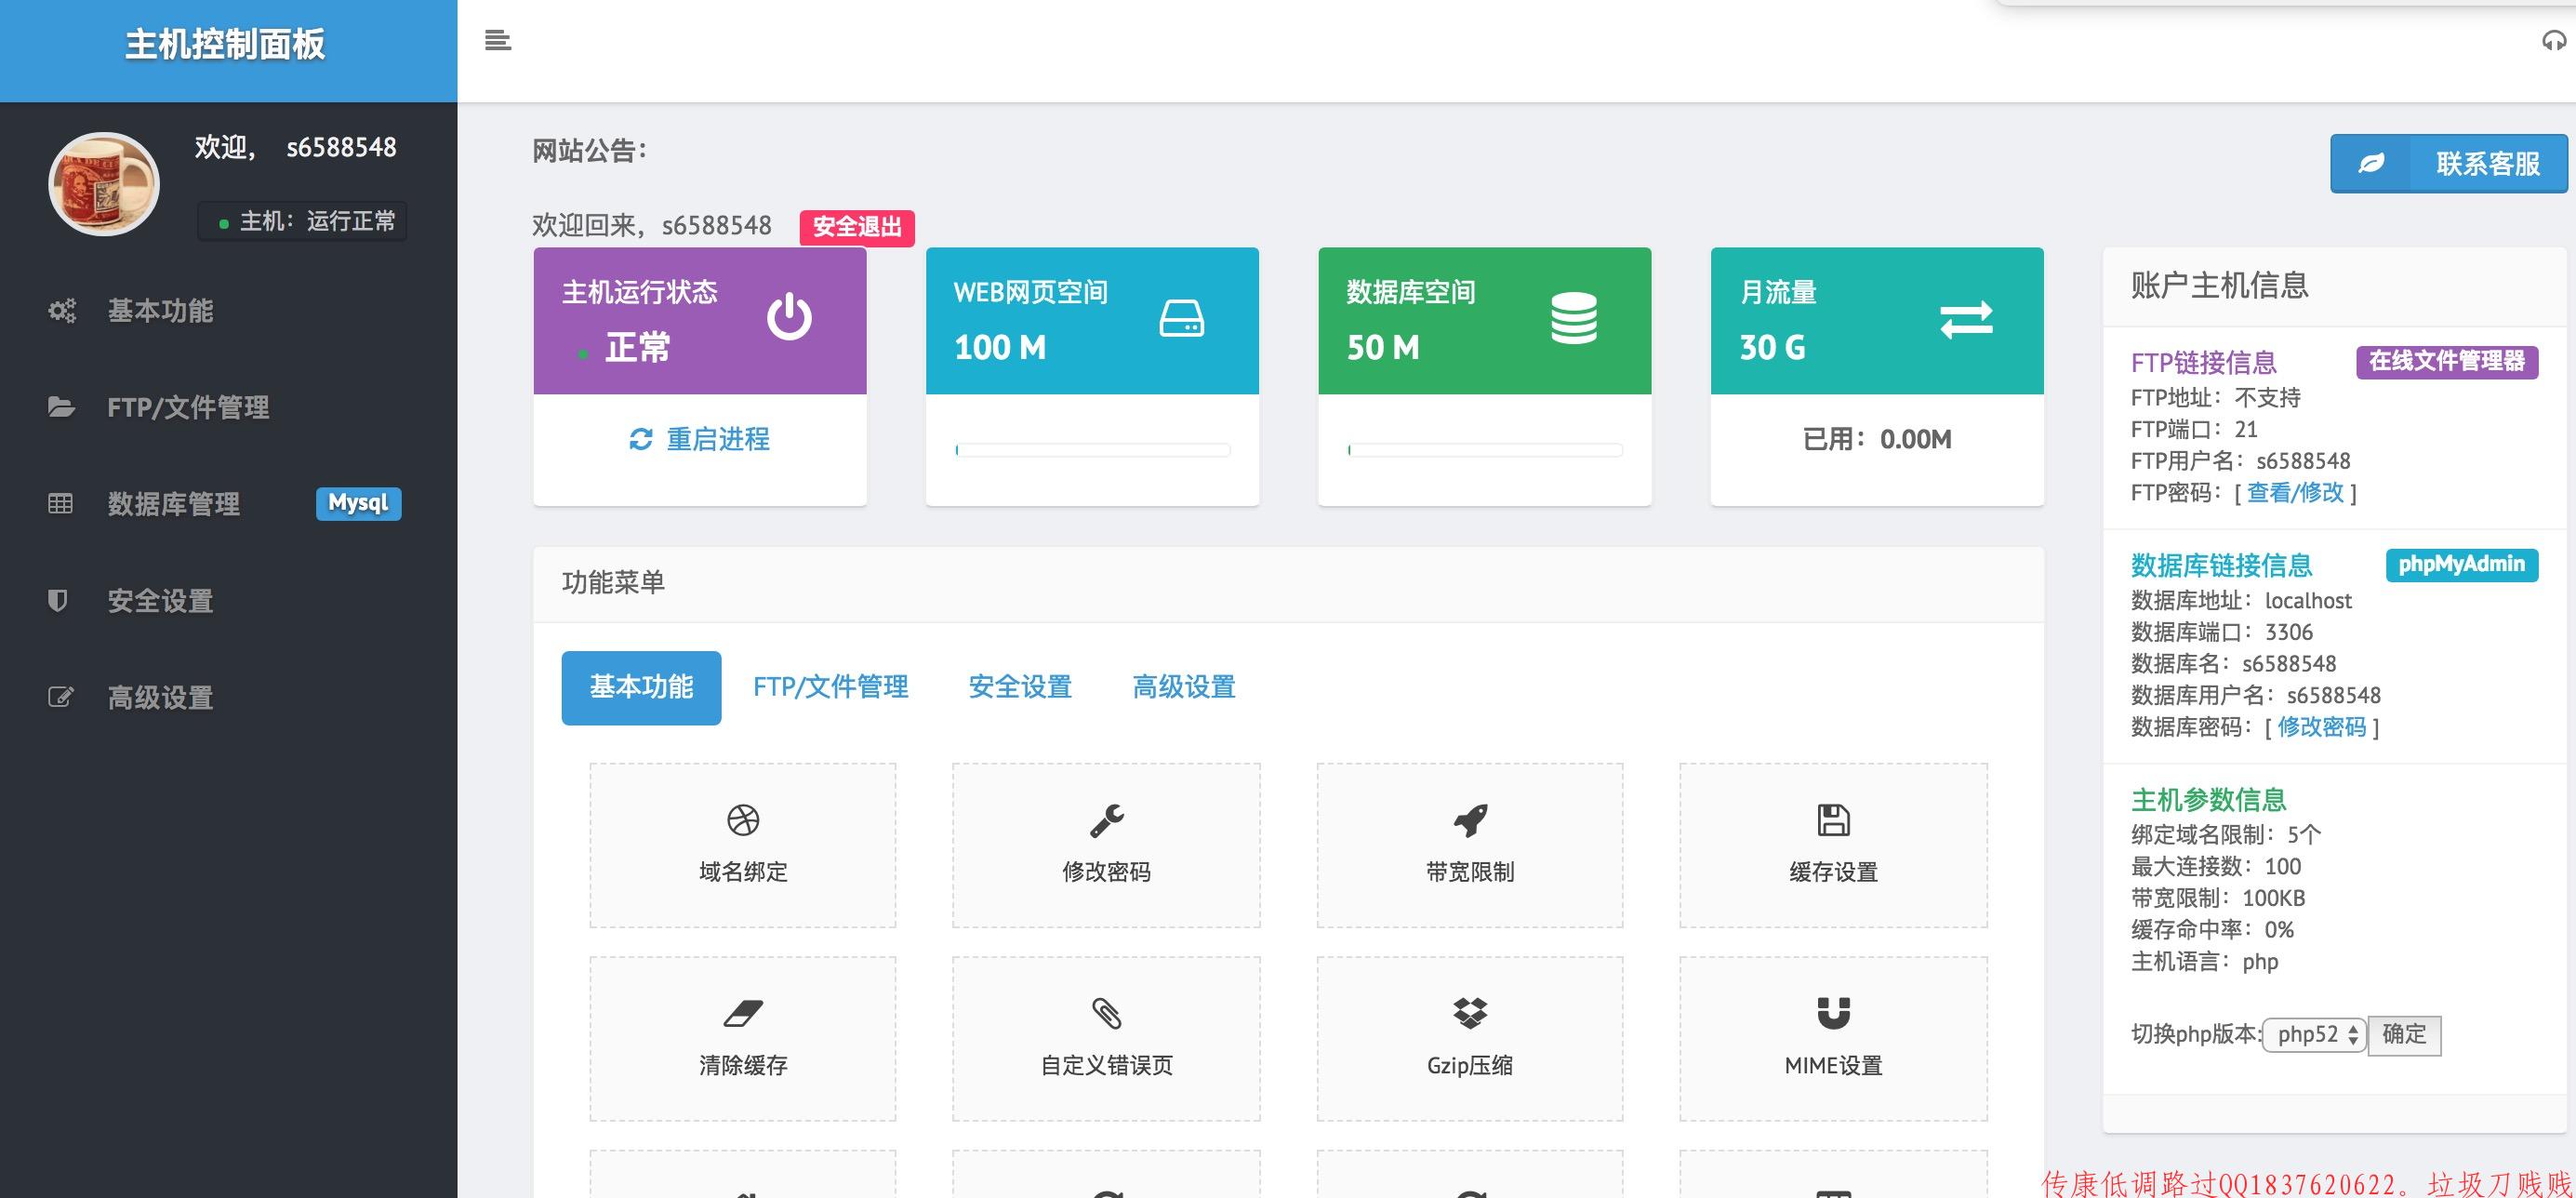Switch to the FTP/文件管理 tab in 功能菜单

tap(830, 687)
